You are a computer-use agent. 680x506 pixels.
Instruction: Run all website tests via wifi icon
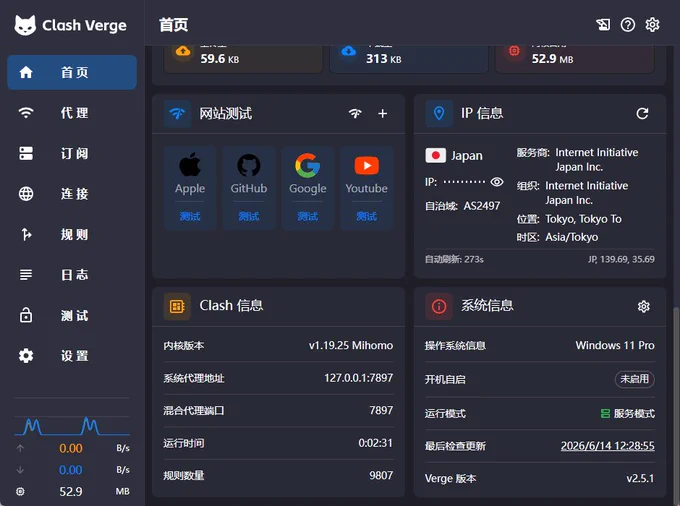(355, 114)
